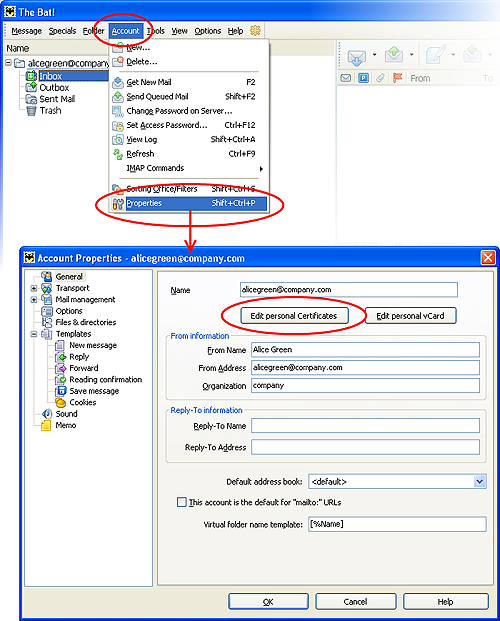Click the Options icon in properties tree

pos(47,311)
